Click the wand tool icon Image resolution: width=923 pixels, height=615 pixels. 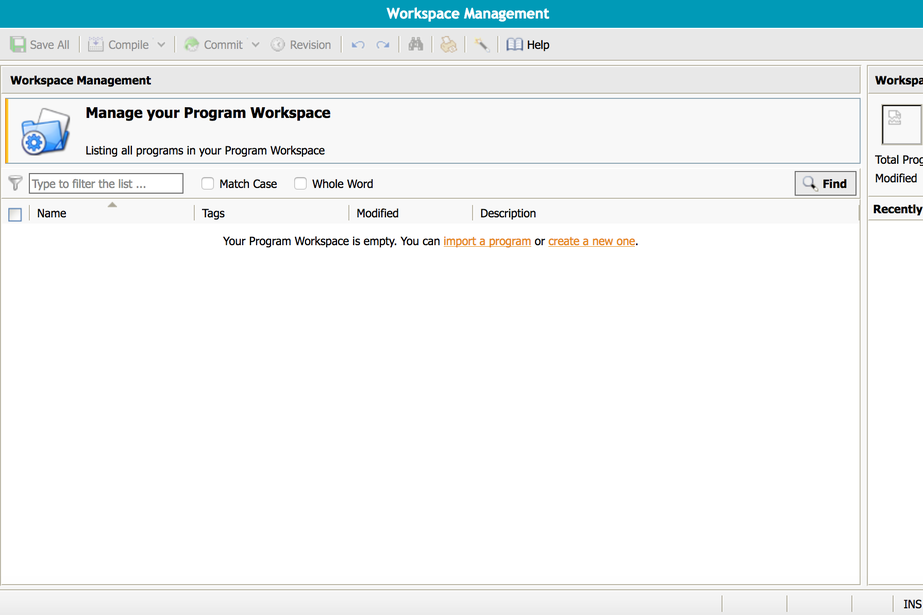pos(481,45)
